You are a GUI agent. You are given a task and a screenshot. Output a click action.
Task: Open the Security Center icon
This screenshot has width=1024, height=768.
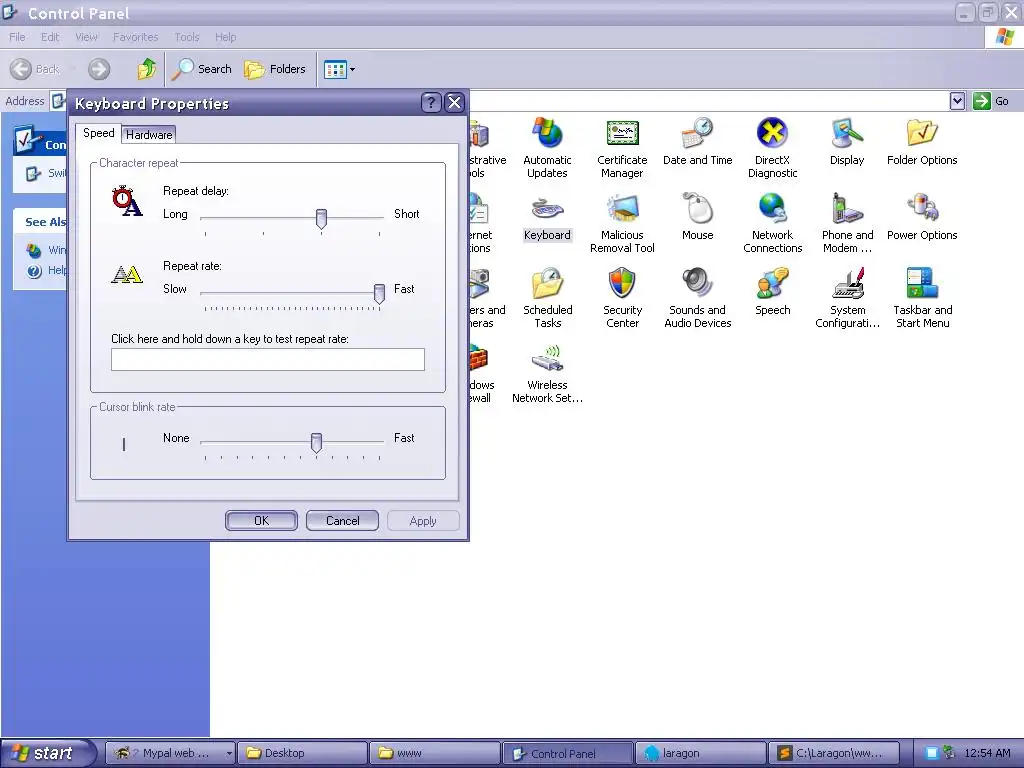coord(622,298)
